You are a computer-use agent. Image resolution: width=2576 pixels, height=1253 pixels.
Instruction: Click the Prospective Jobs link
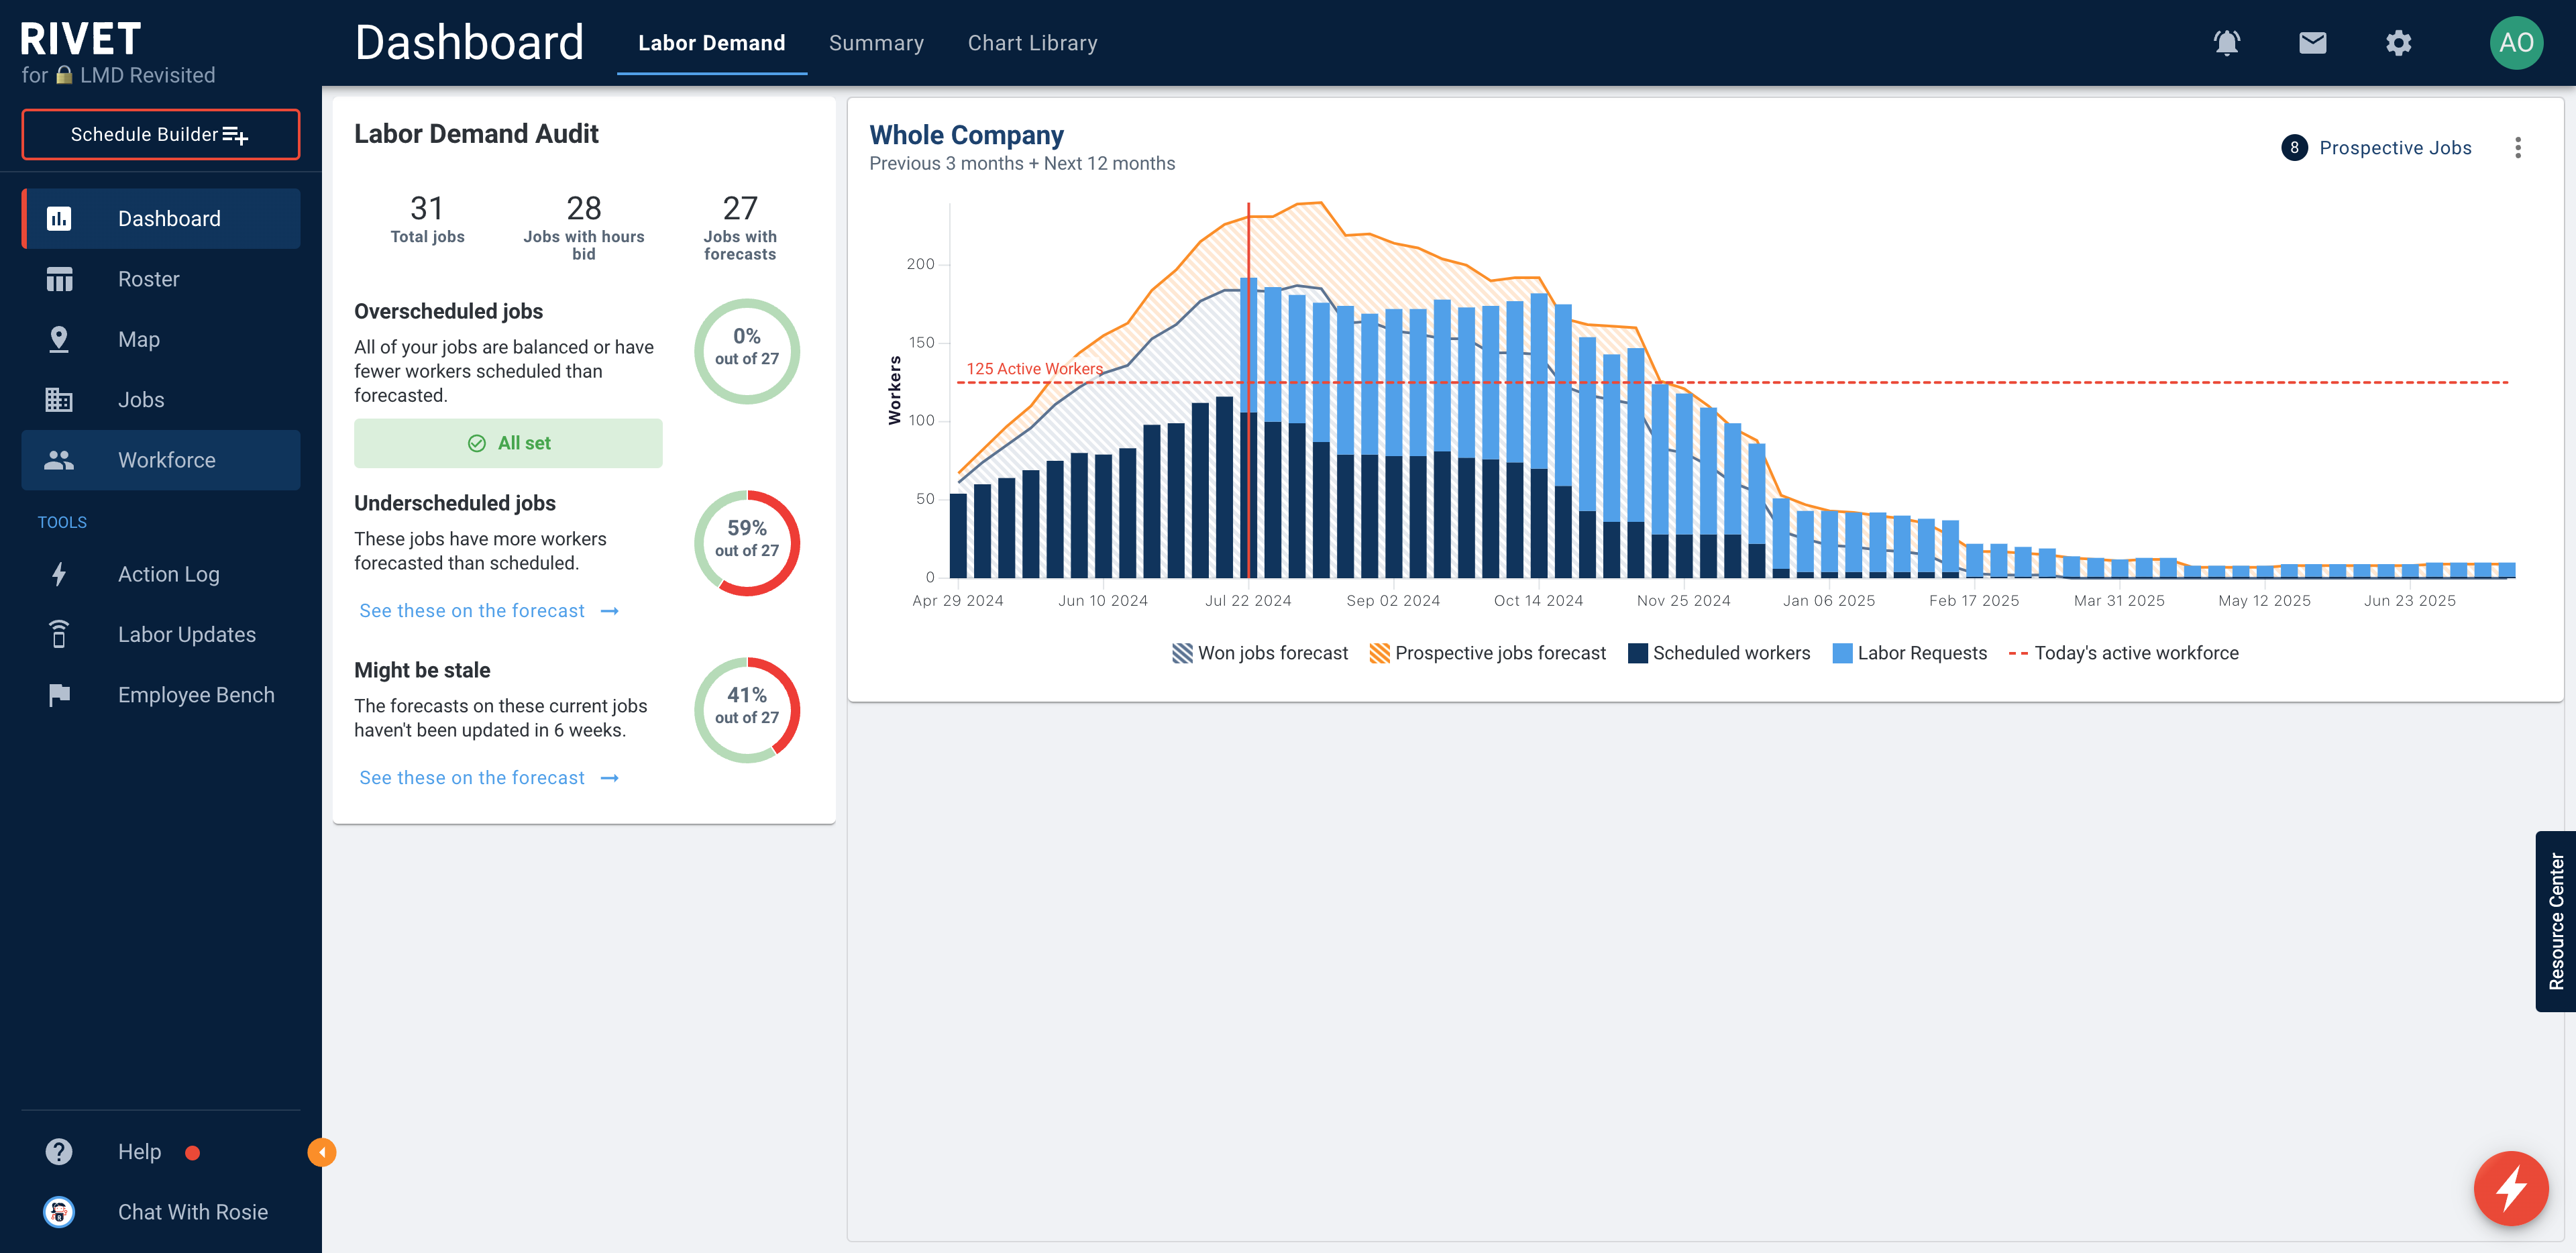coord(2395,148)
